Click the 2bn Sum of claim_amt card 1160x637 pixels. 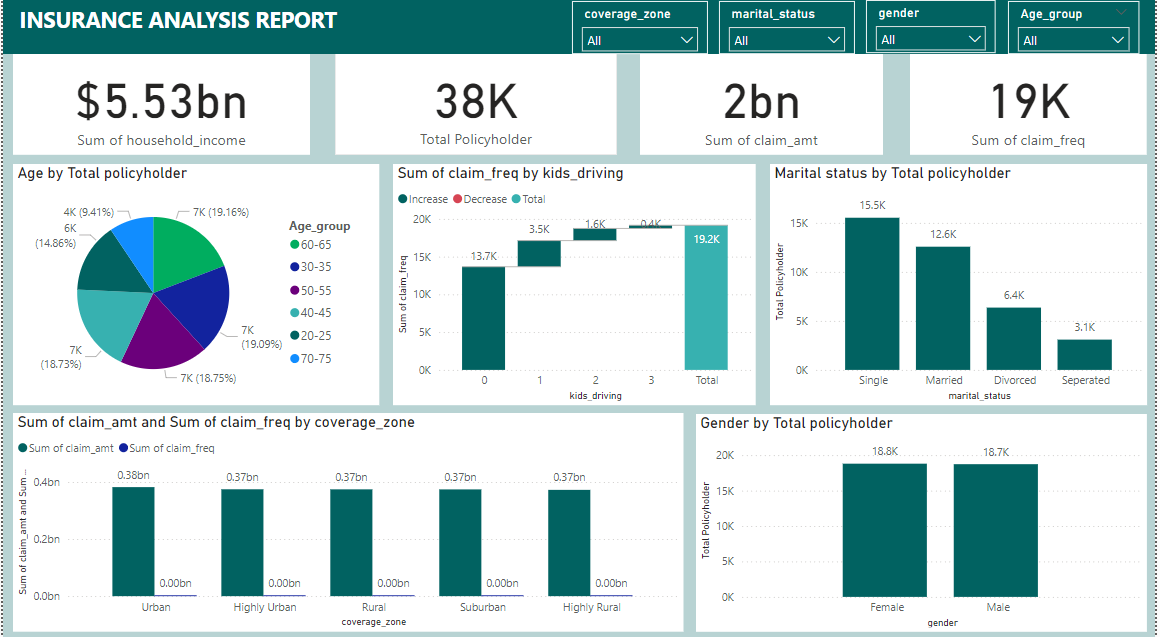pos(761,105)
